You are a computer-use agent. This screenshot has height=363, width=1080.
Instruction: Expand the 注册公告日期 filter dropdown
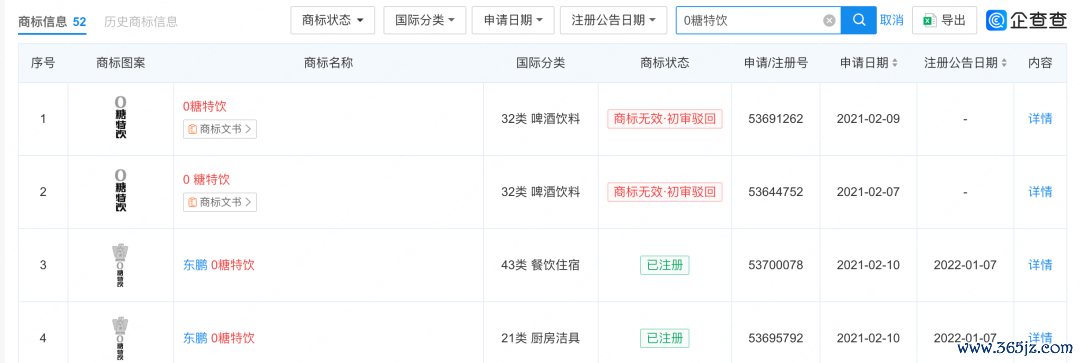614,20
